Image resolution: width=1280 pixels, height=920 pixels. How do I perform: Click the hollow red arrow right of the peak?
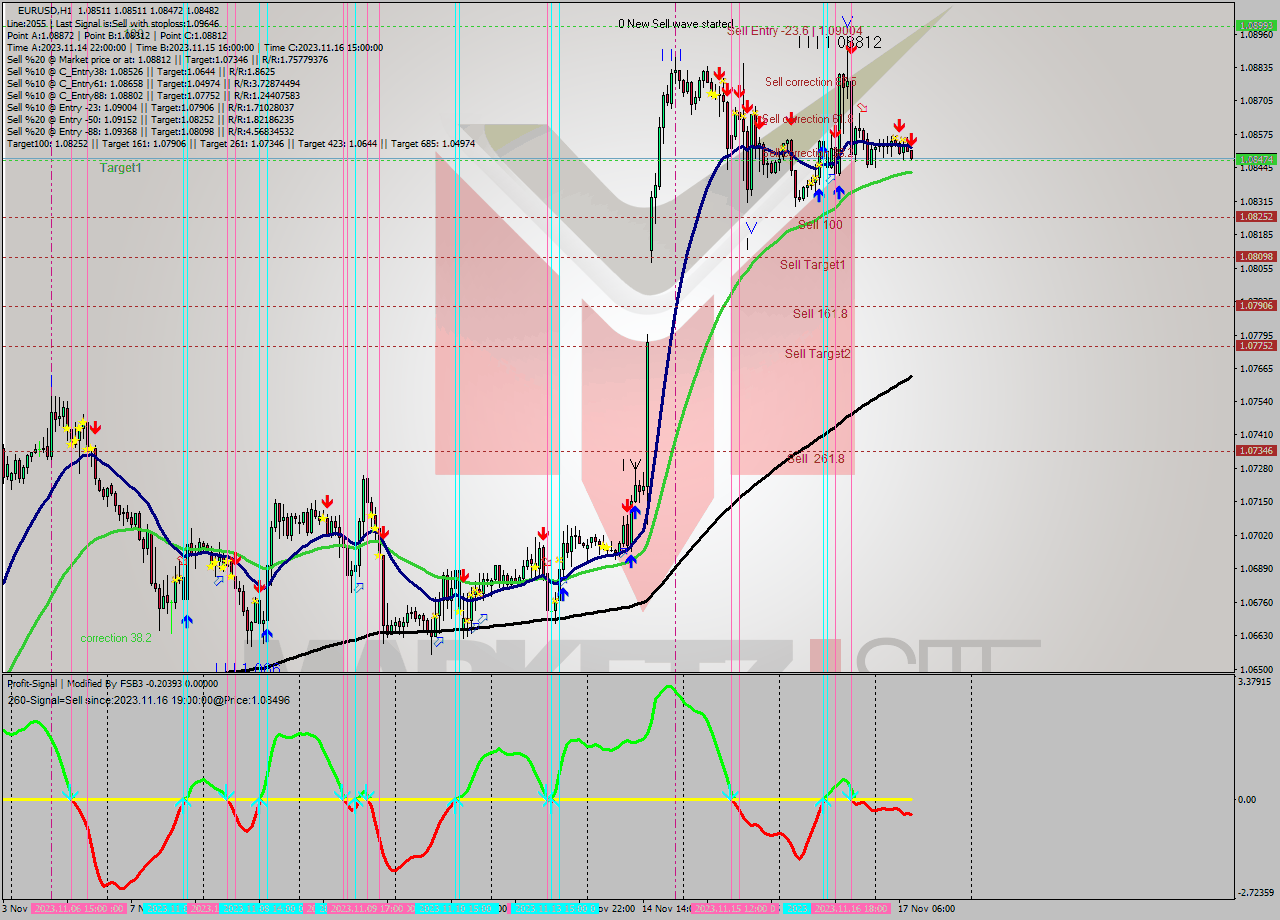tap(862, 107)
